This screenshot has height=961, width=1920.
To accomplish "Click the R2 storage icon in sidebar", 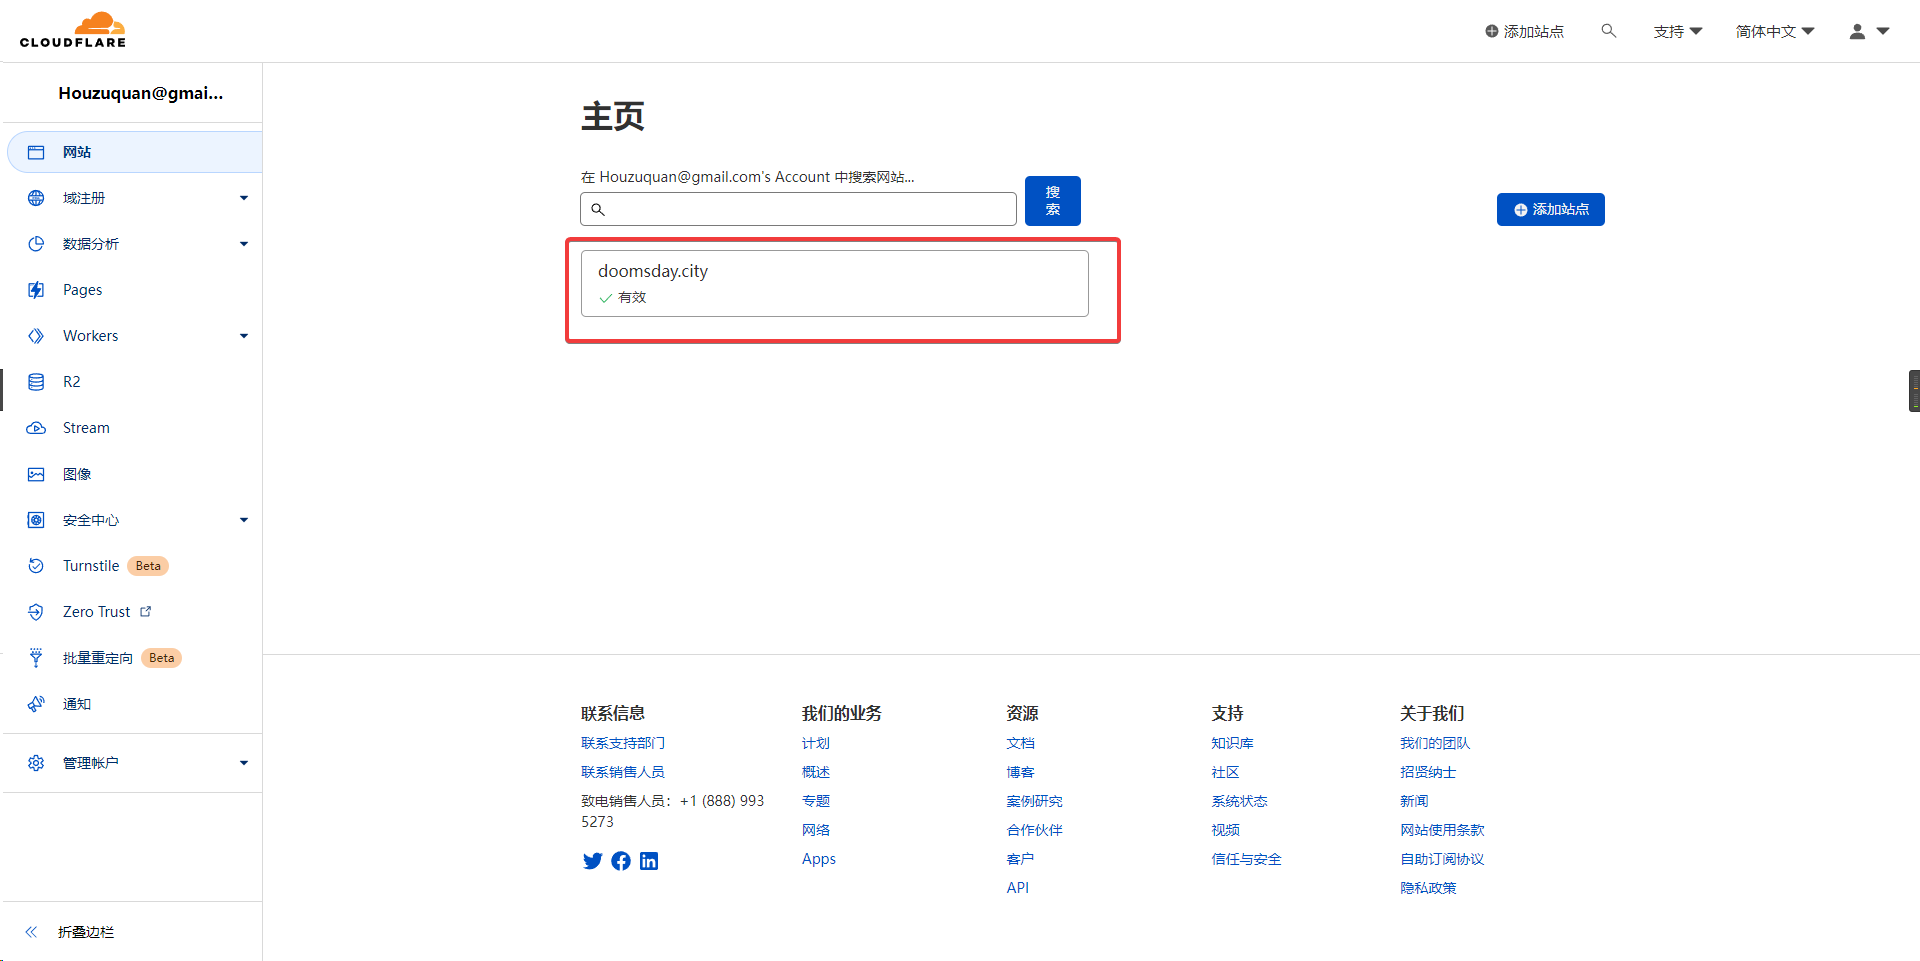I will point(36,382).
